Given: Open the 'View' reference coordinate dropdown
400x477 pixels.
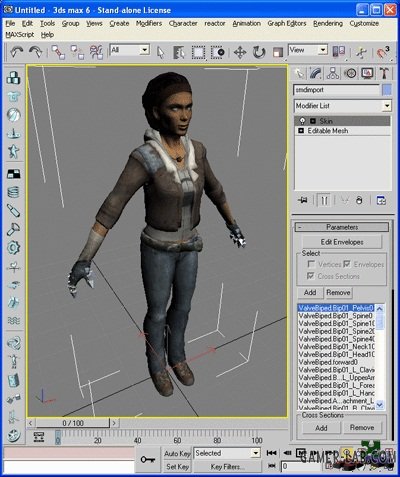Looking at the screenshot, I should tap(323, 50).
